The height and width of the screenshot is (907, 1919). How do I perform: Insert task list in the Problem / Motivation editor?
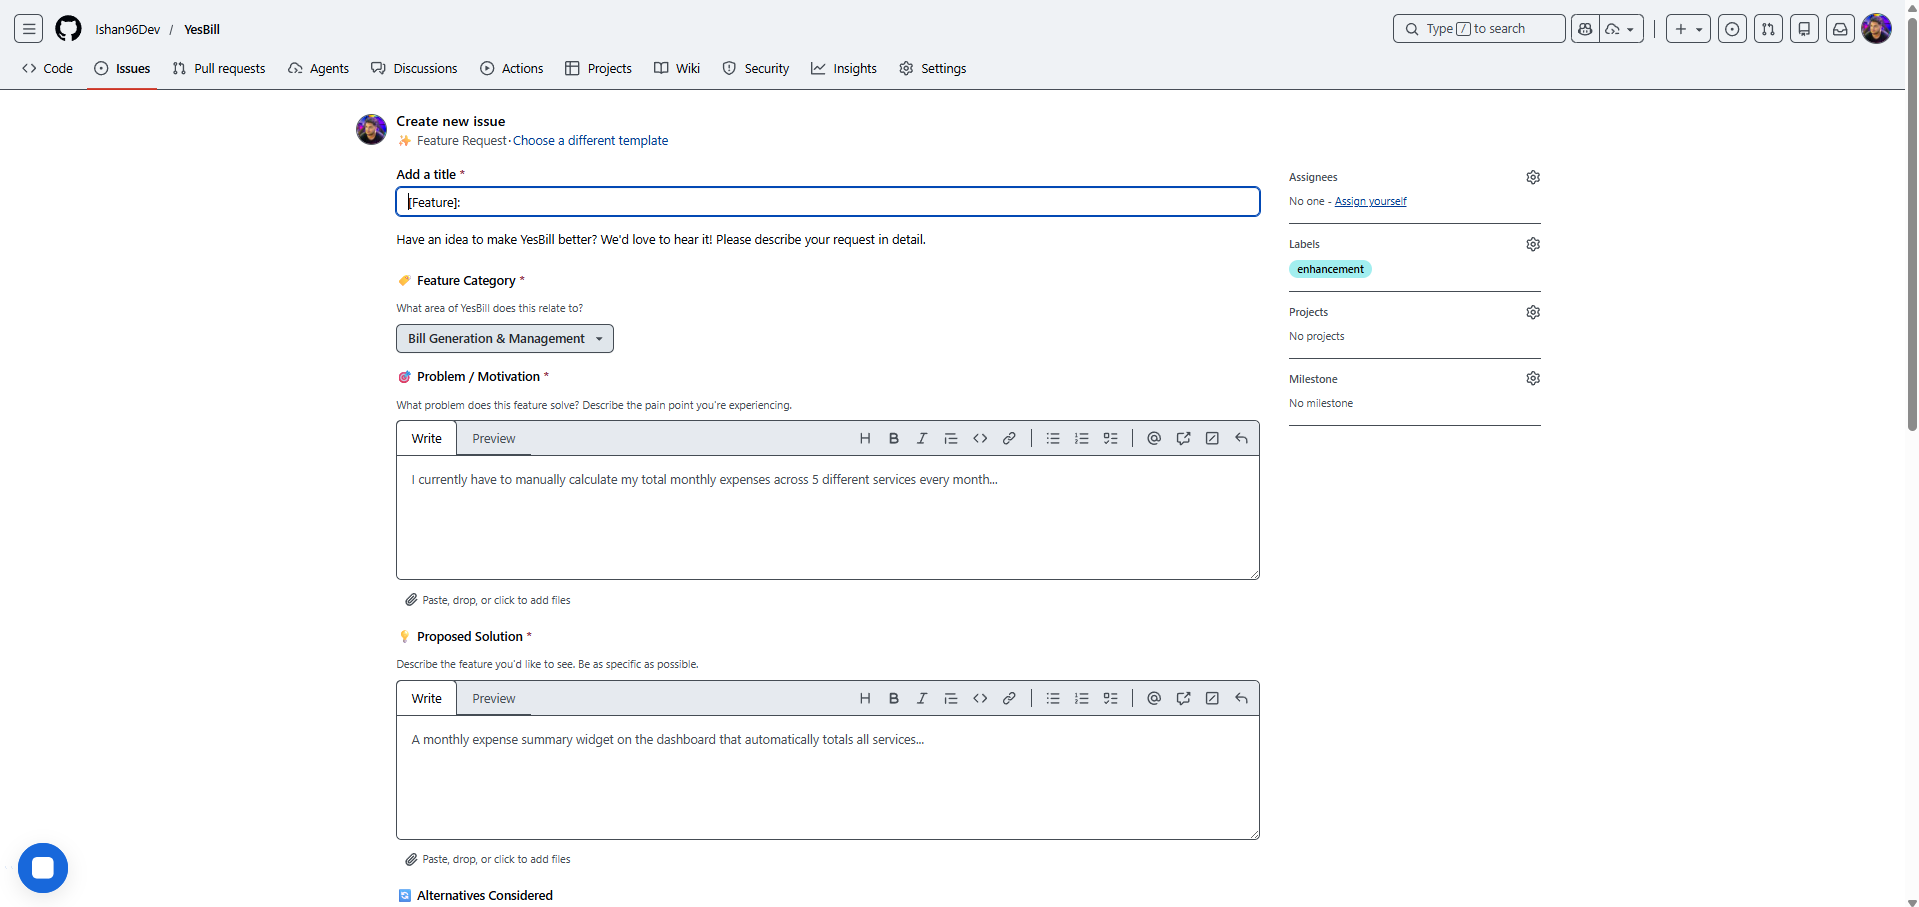1110,438
